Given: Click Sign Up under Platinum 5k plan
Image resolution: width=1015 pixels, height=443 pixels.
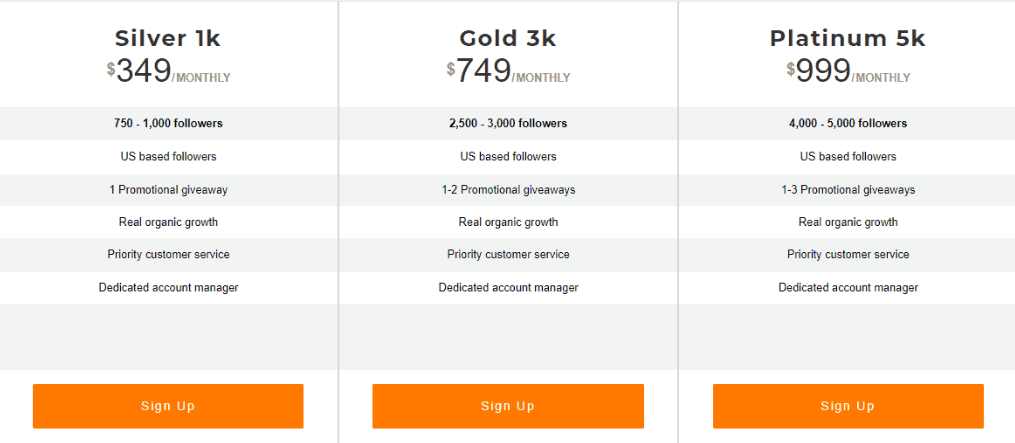Looking at the screenshot, I should (848, 406).
